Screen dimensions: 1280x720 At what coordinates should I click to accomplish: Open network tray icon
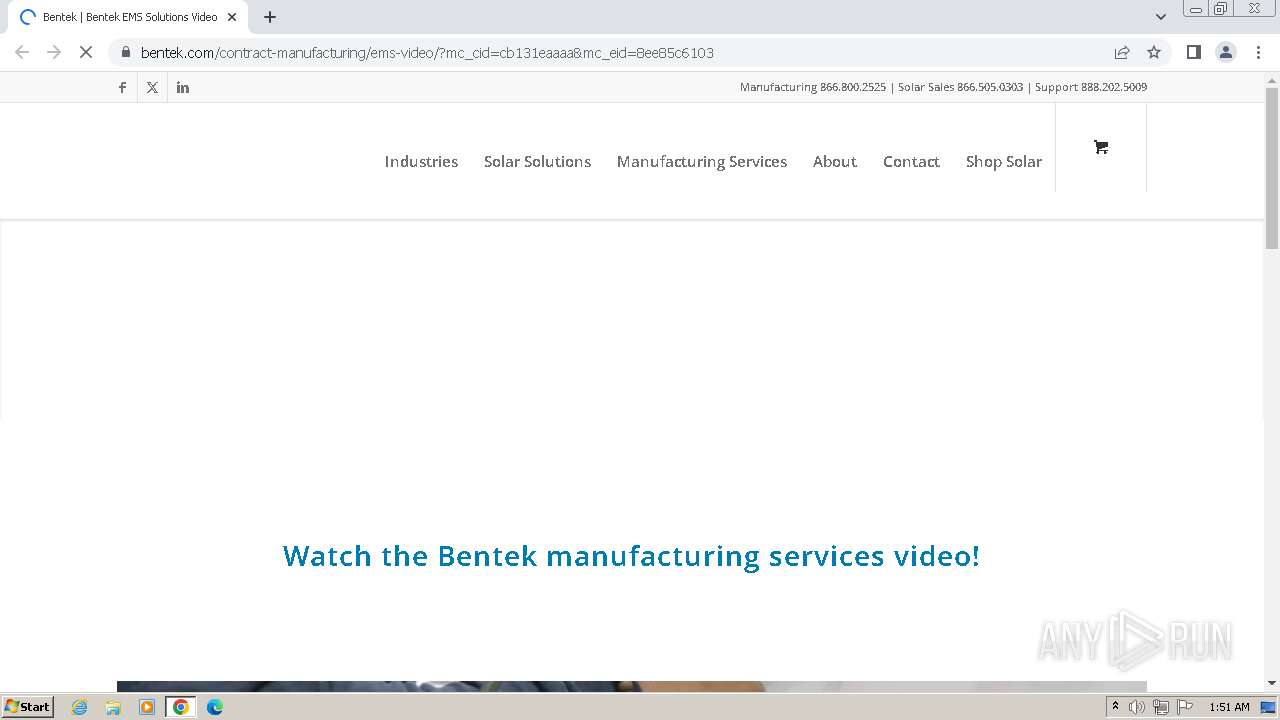pos(1160,707)
